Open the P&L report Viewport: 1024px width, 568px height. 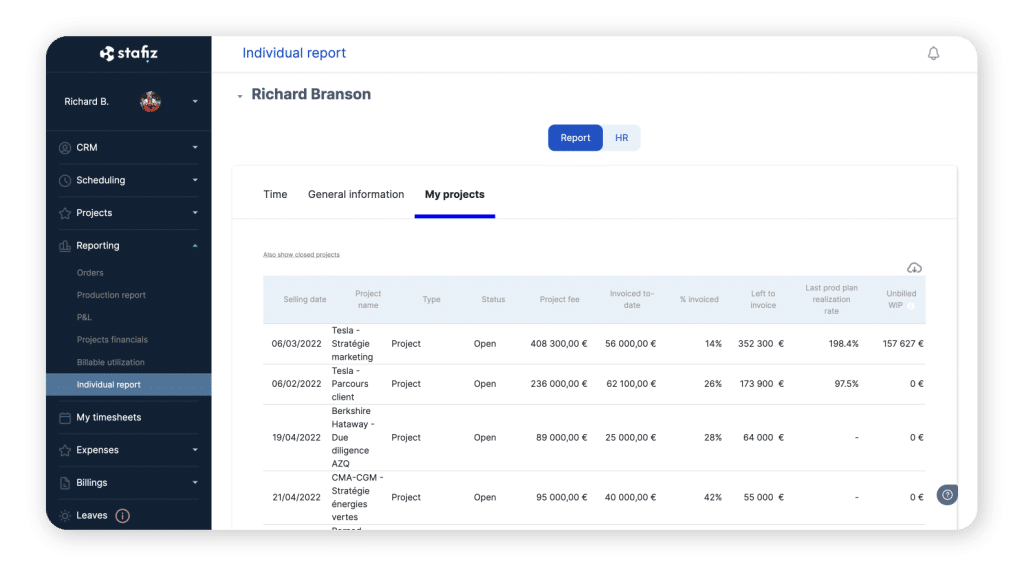tap(84, 317)
